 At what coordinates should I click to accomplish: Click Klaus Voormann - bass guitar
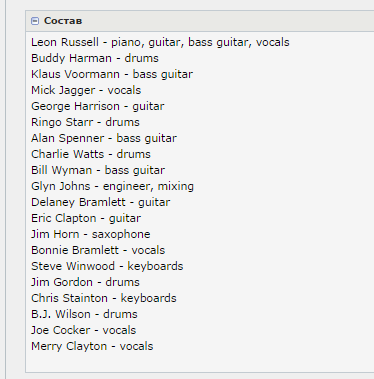pyautogui.click(x=112, y=74)
